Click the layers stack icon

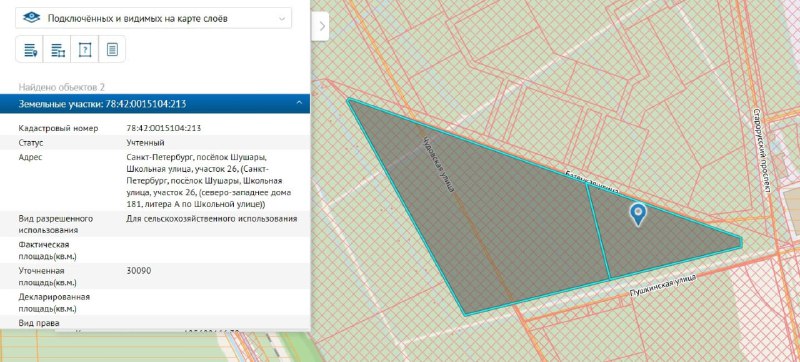point(32,18)
